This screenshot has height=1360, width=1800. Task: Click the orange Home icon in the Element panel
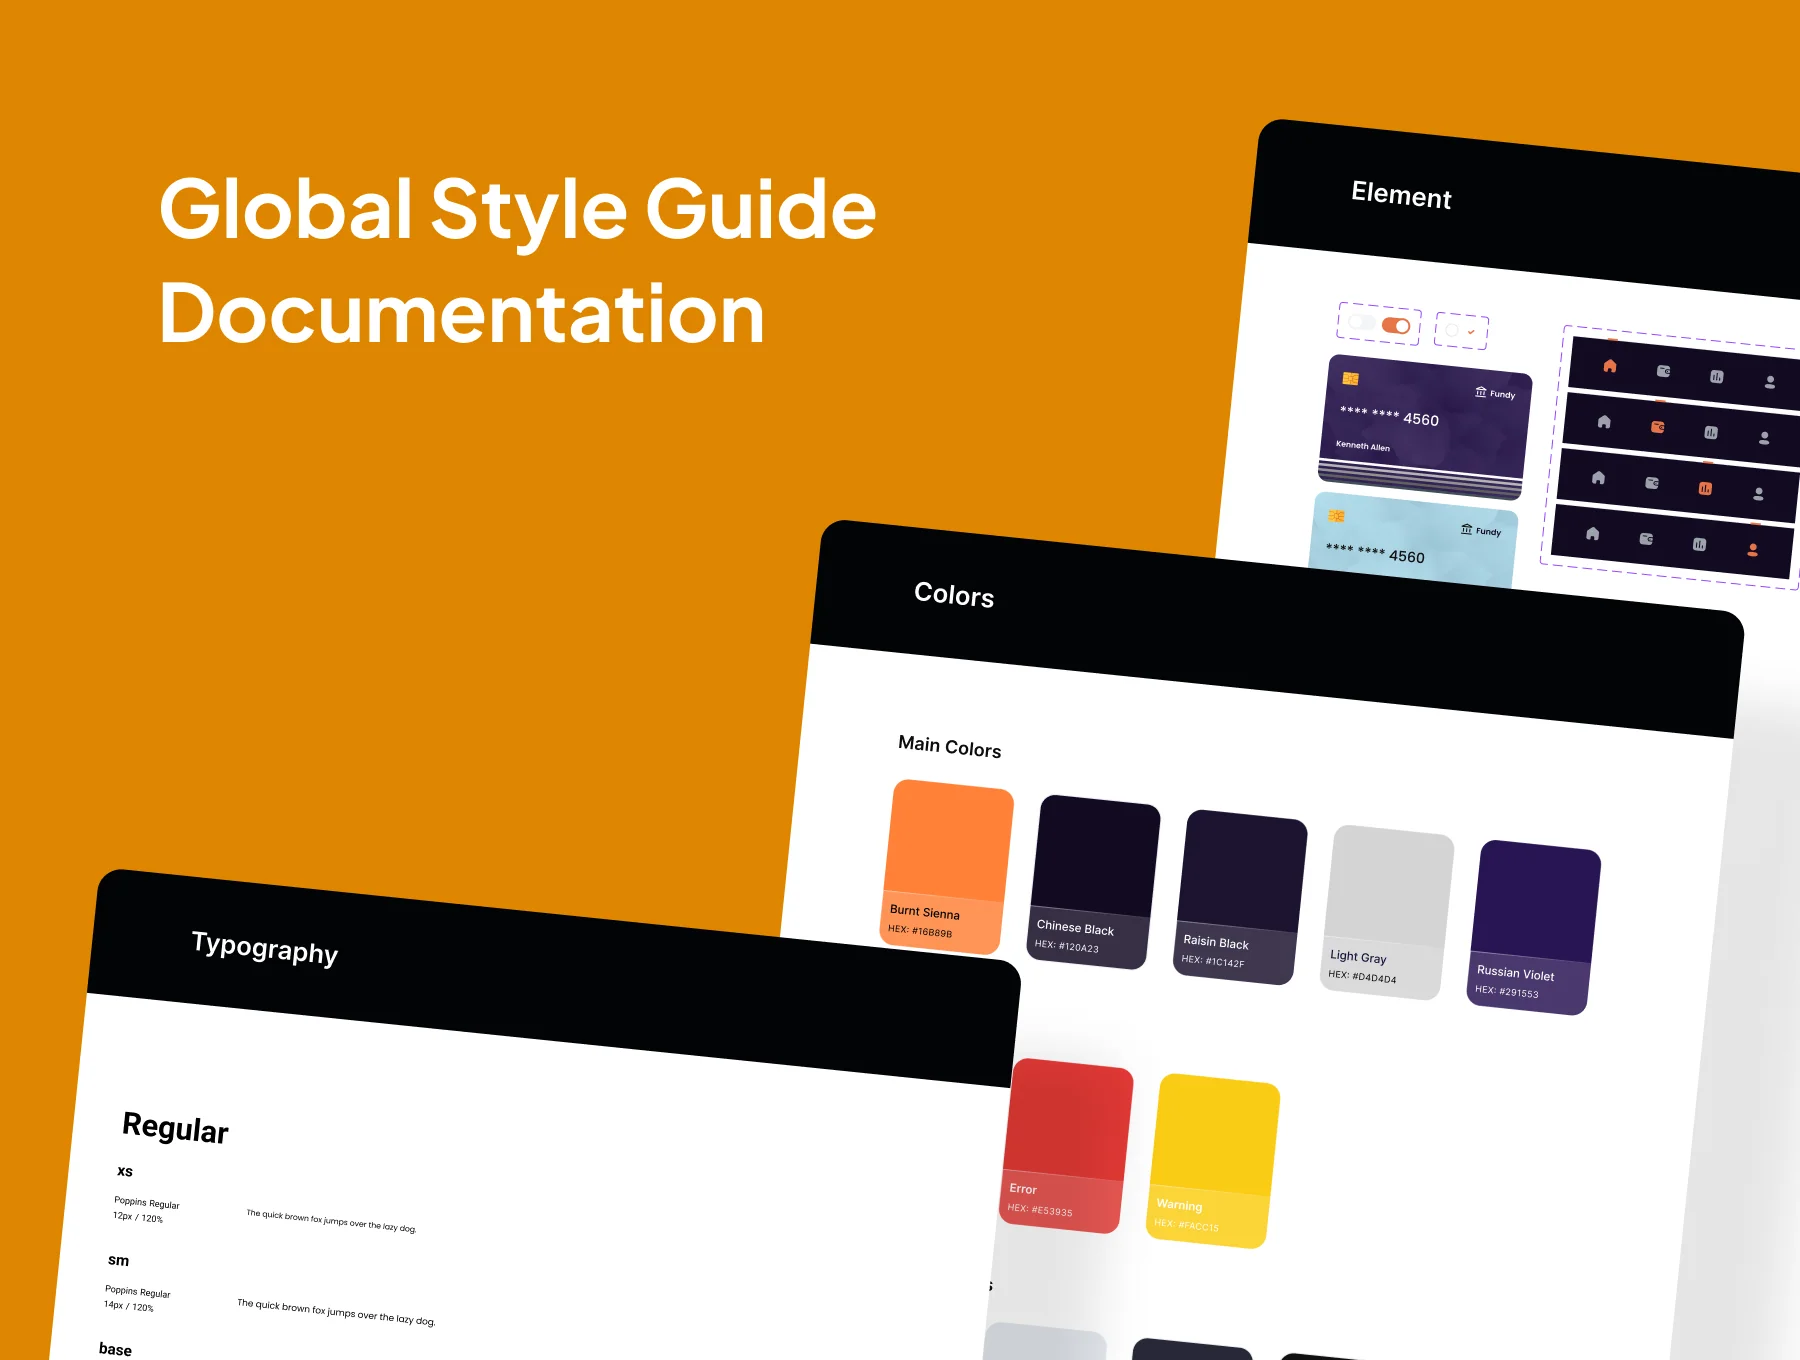(1610, 366)
